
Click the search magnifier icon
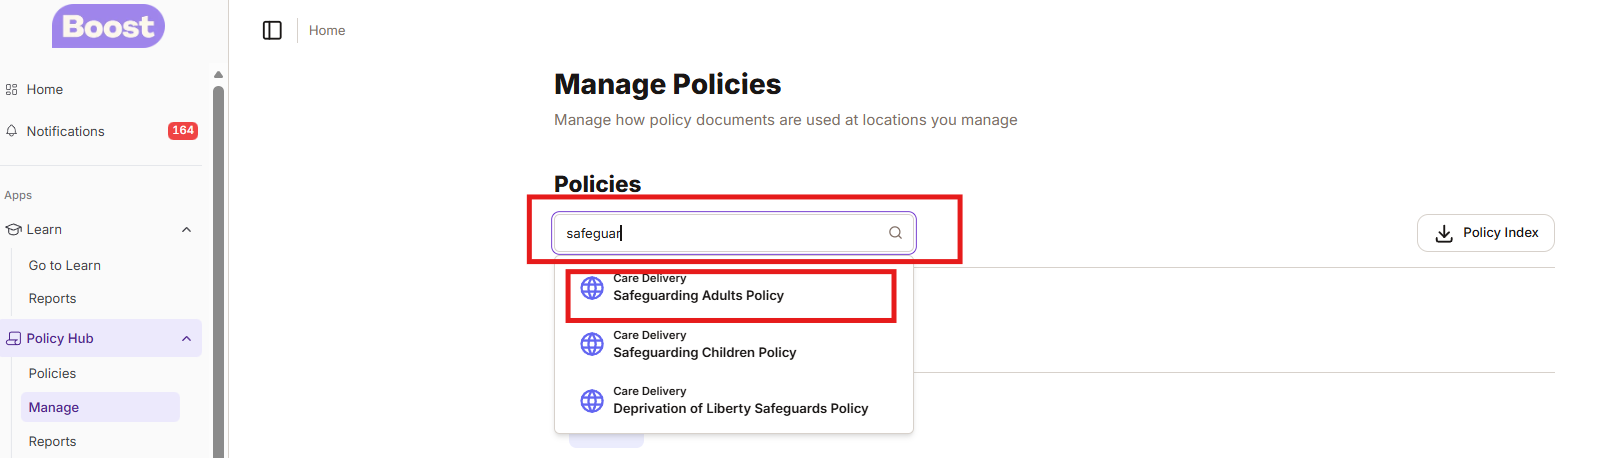(895, 233)
